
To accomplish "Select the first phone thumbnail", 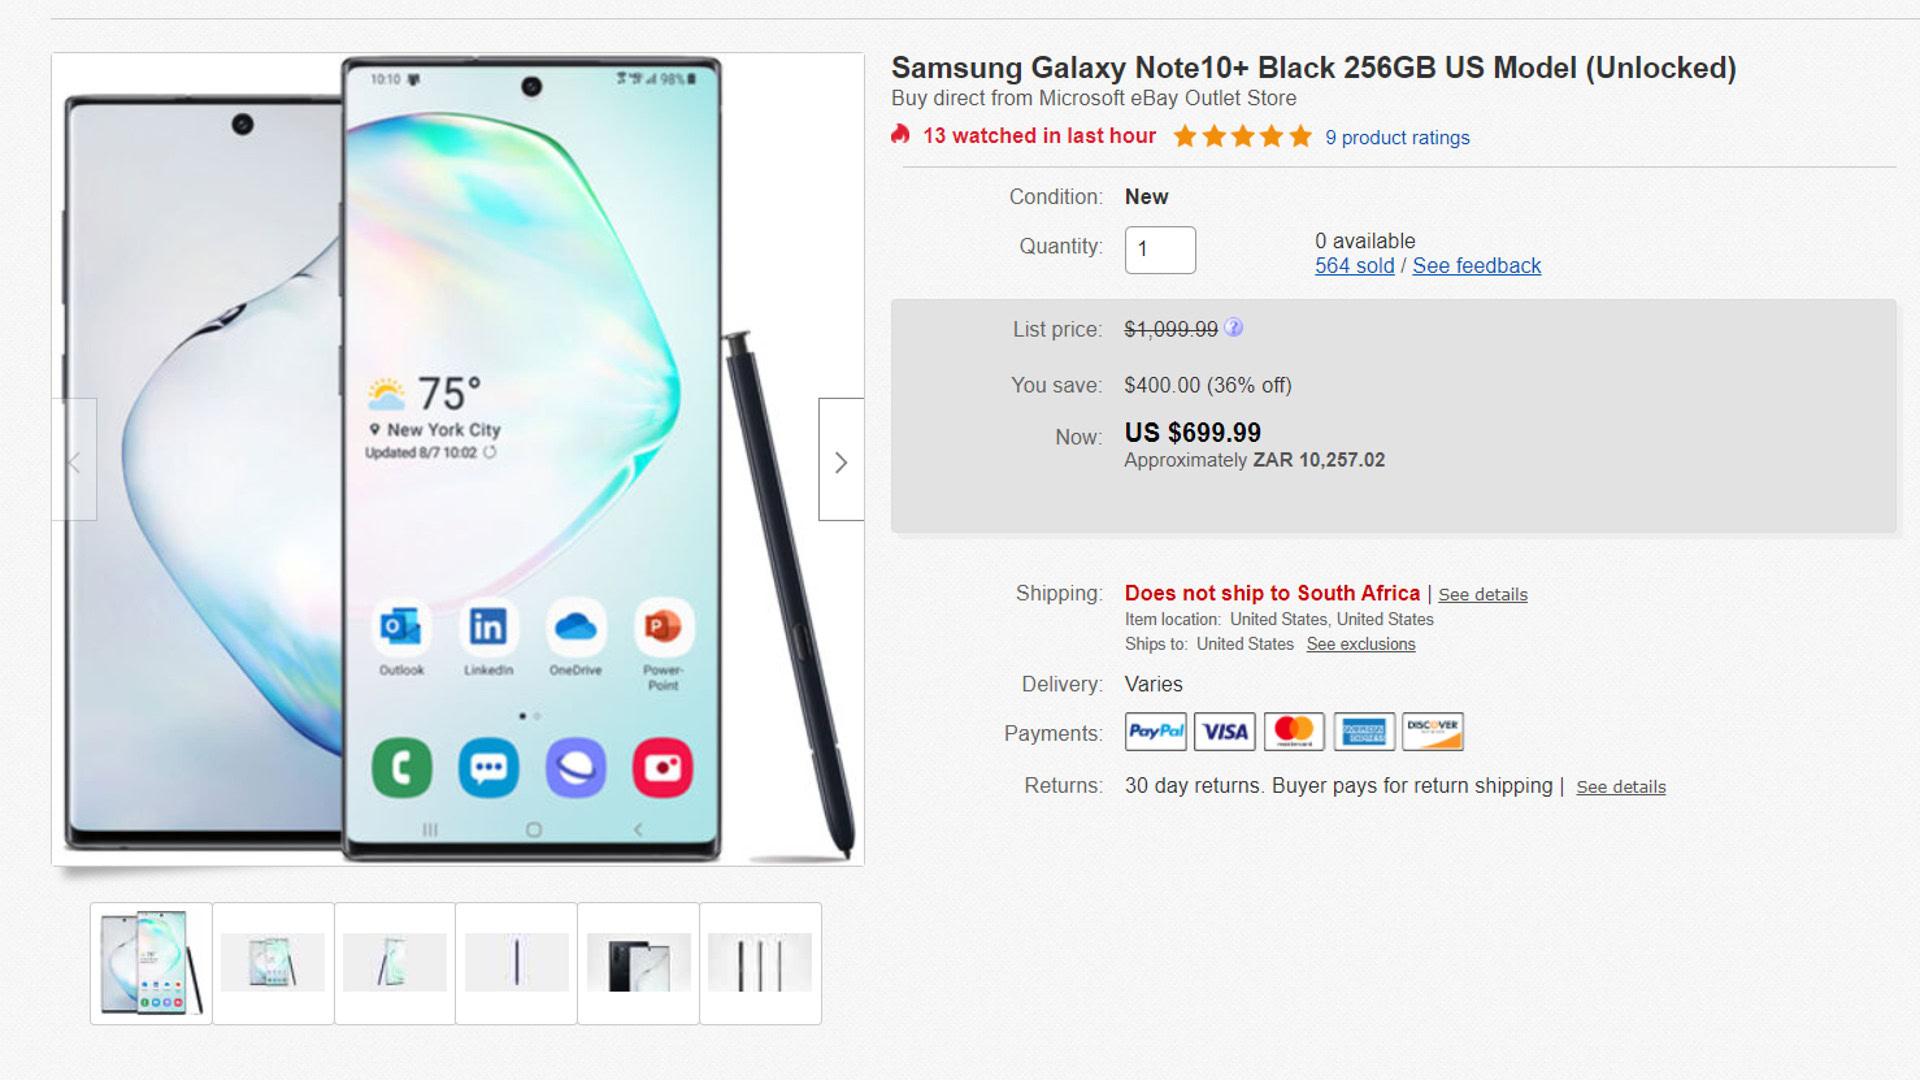I will pyautogui.click(x=151, y=963).
